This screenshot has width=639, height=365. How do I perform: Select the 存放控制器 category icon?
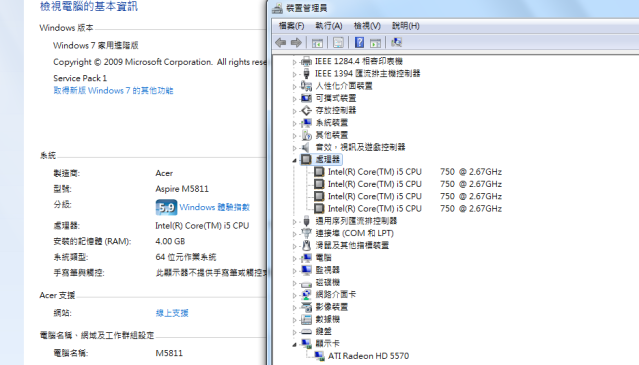point(306,110)
